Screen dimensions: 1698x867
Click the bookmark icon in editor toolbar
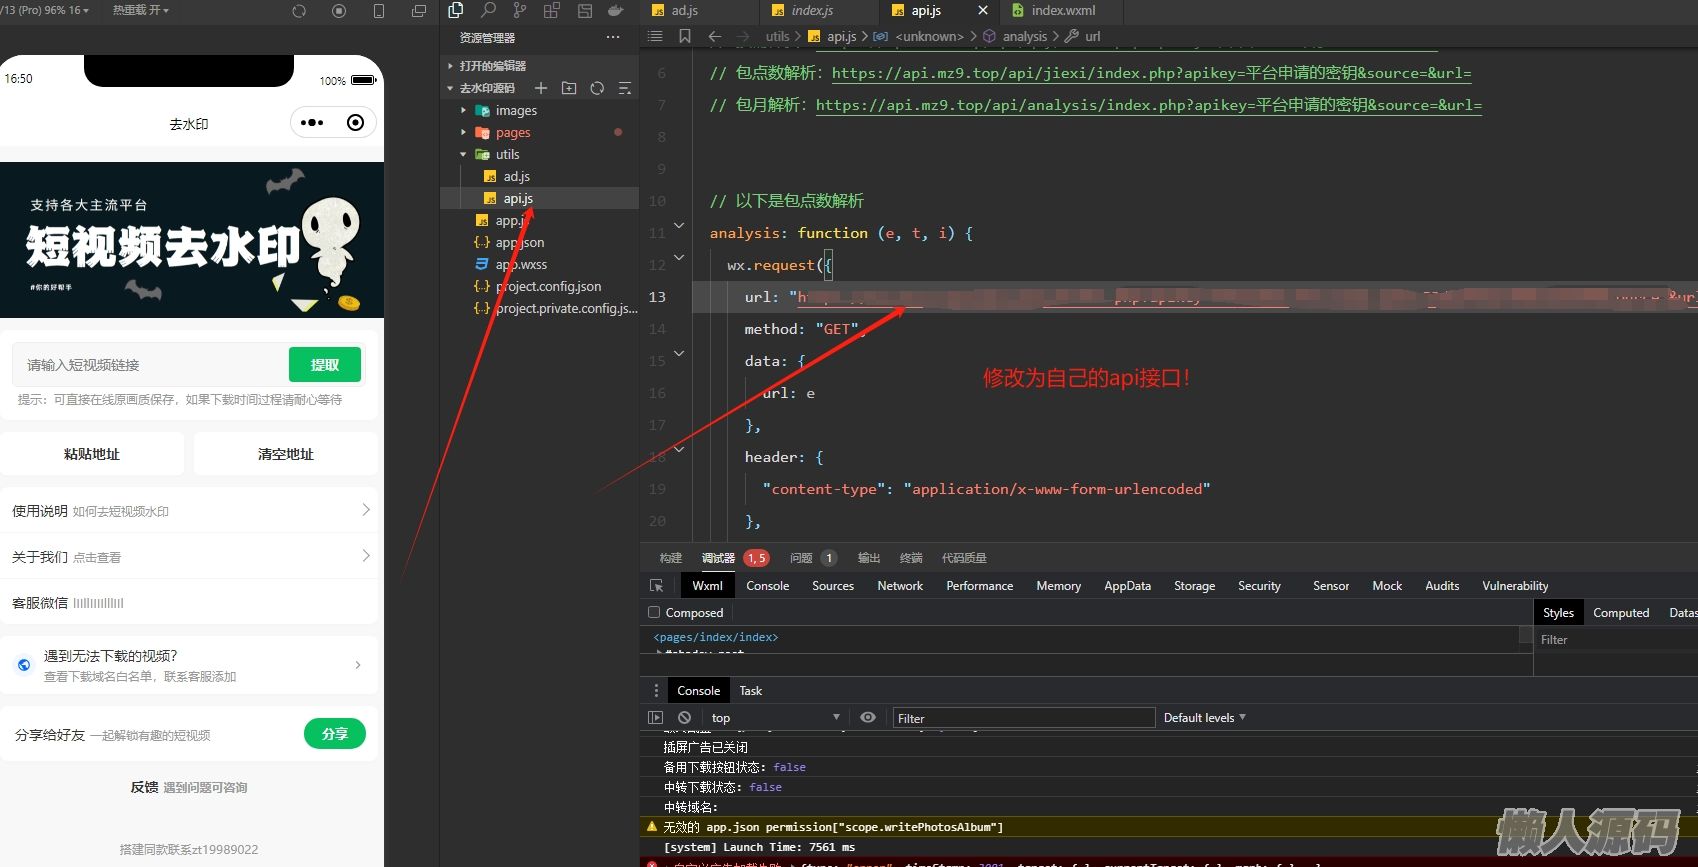[x=685, y=36]
